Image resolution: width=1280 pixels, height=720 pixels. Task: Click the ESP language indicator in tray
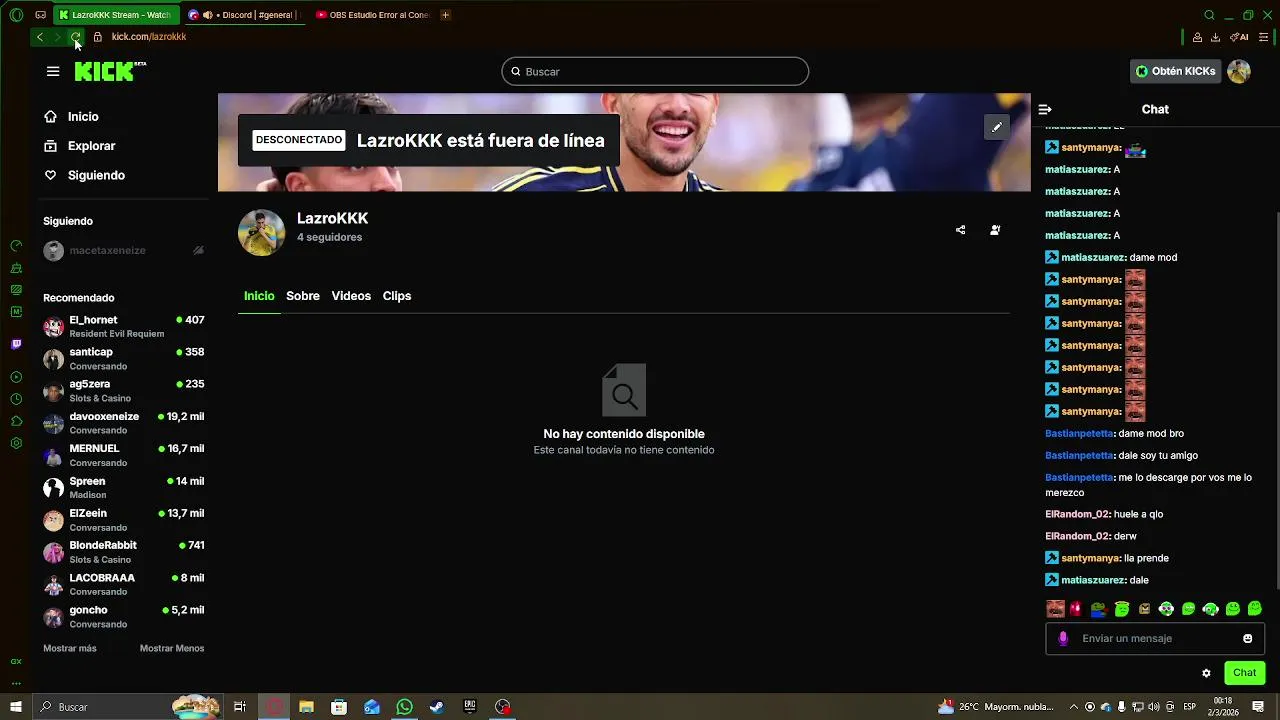[x=1190, y=707]
